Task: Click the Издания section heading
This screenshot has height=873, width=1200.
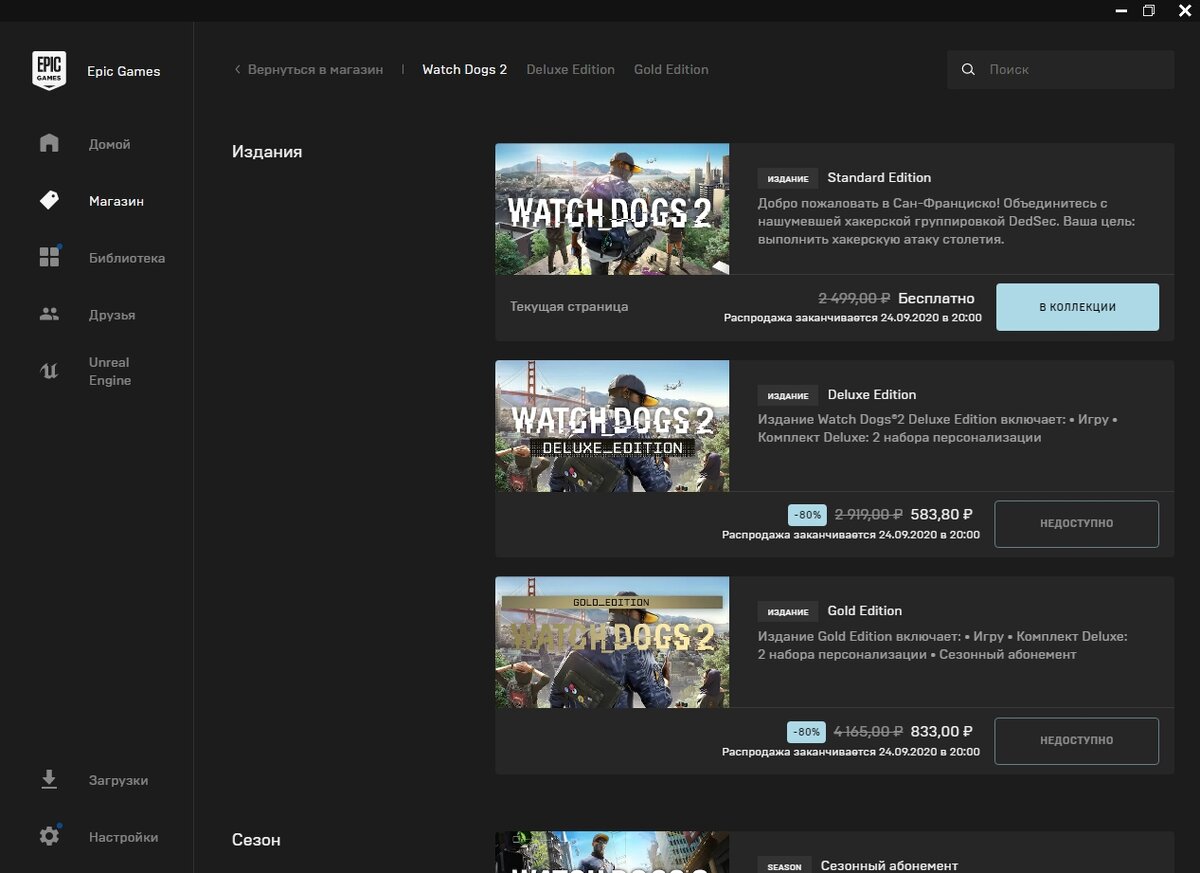Action: pyautogui.click(x=267, y=152)
